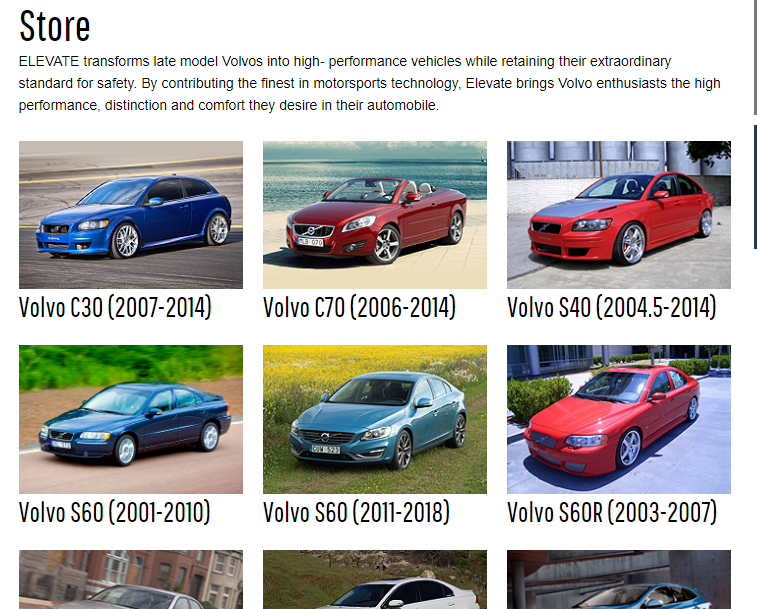Select the Volvo S60R (2003-2007) title
The width and height of the screenshot is (757, 609).
click(612, 512)
